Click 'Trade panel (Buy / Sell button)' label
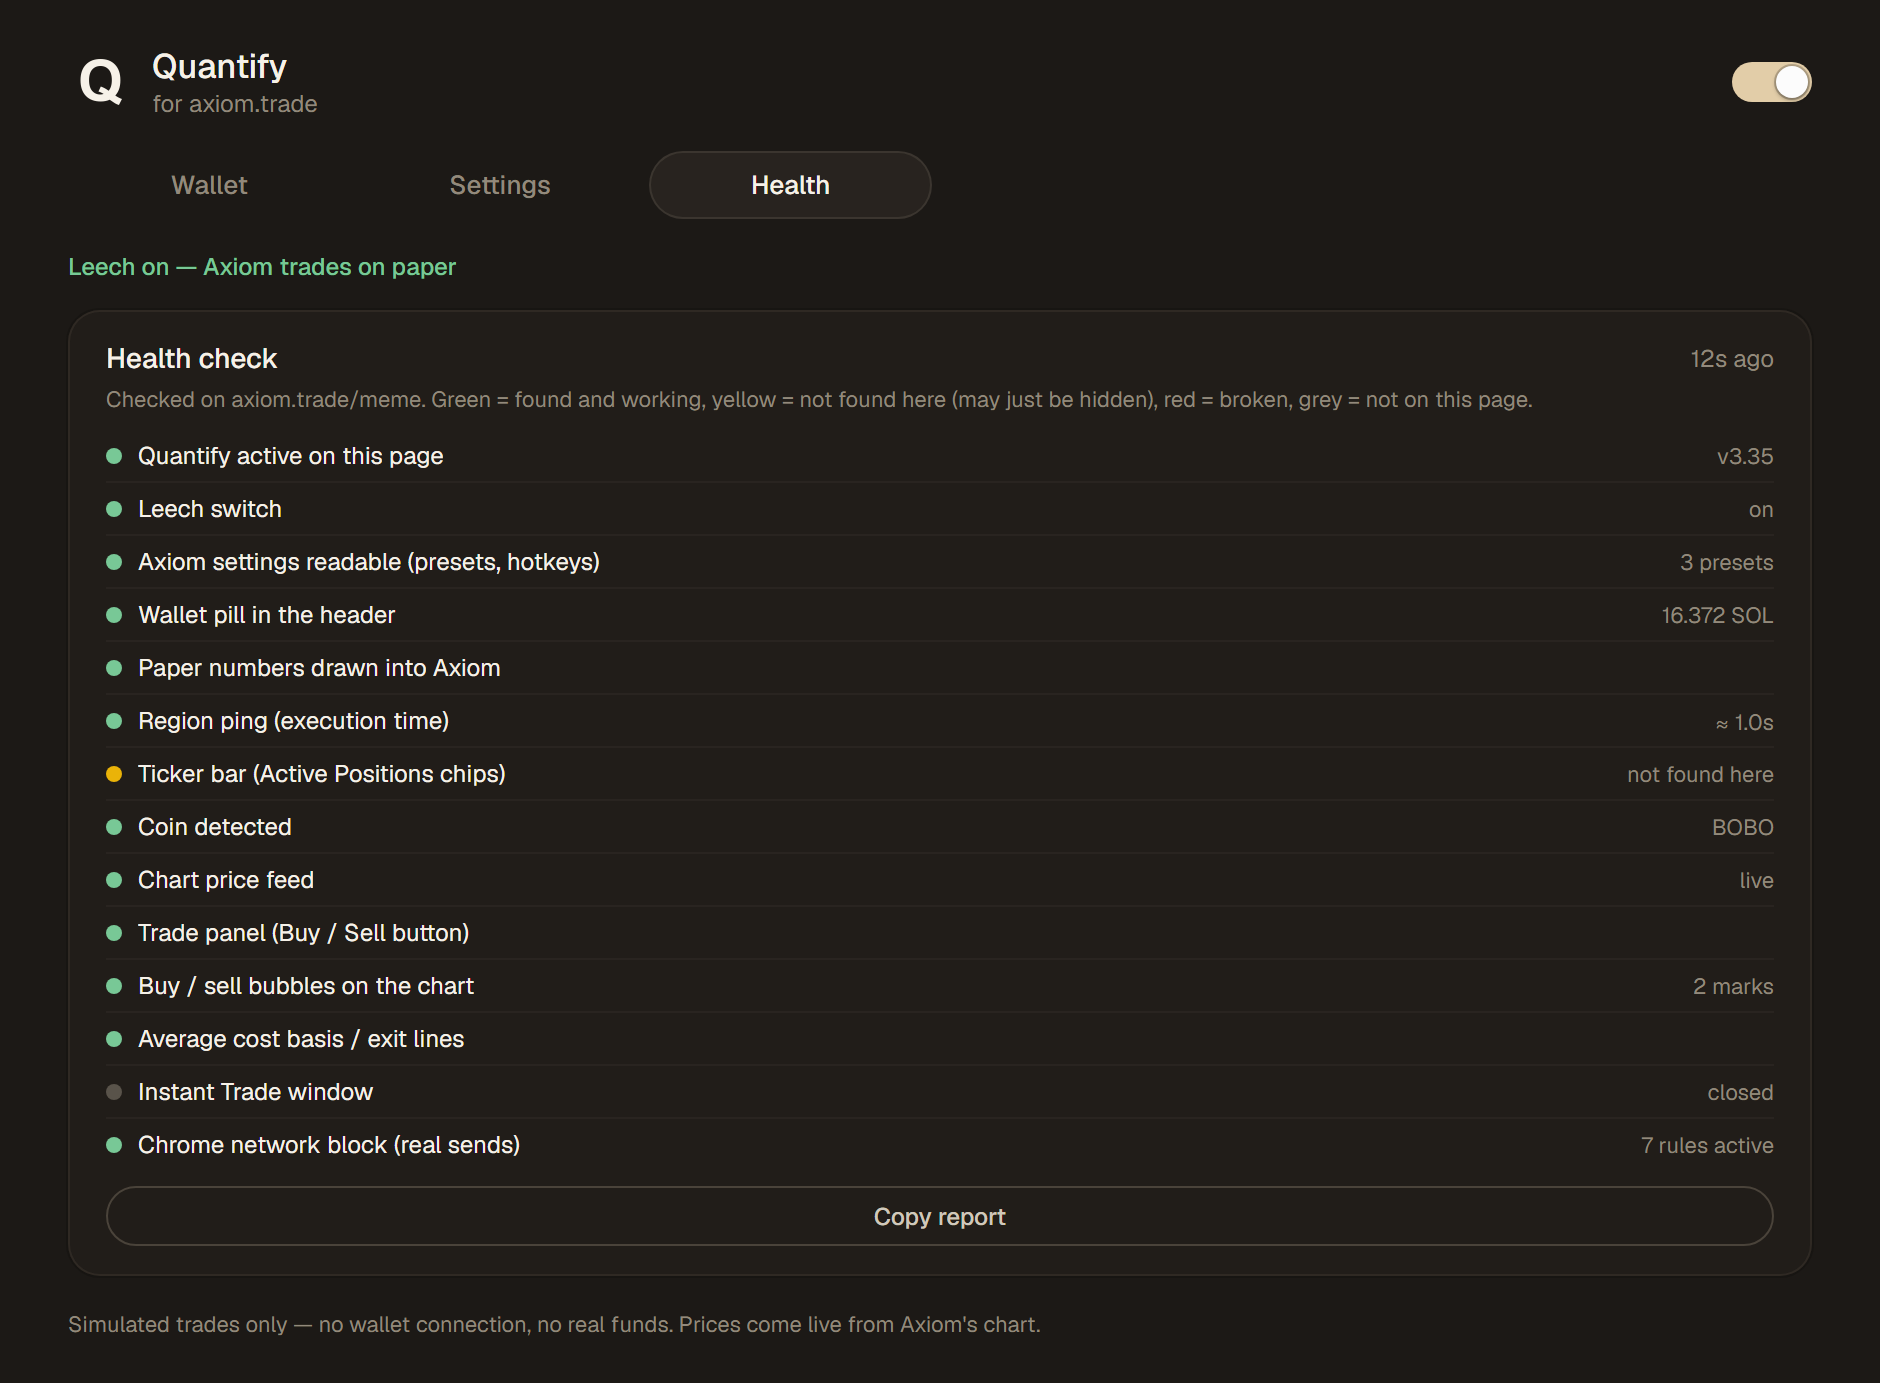 303,933
